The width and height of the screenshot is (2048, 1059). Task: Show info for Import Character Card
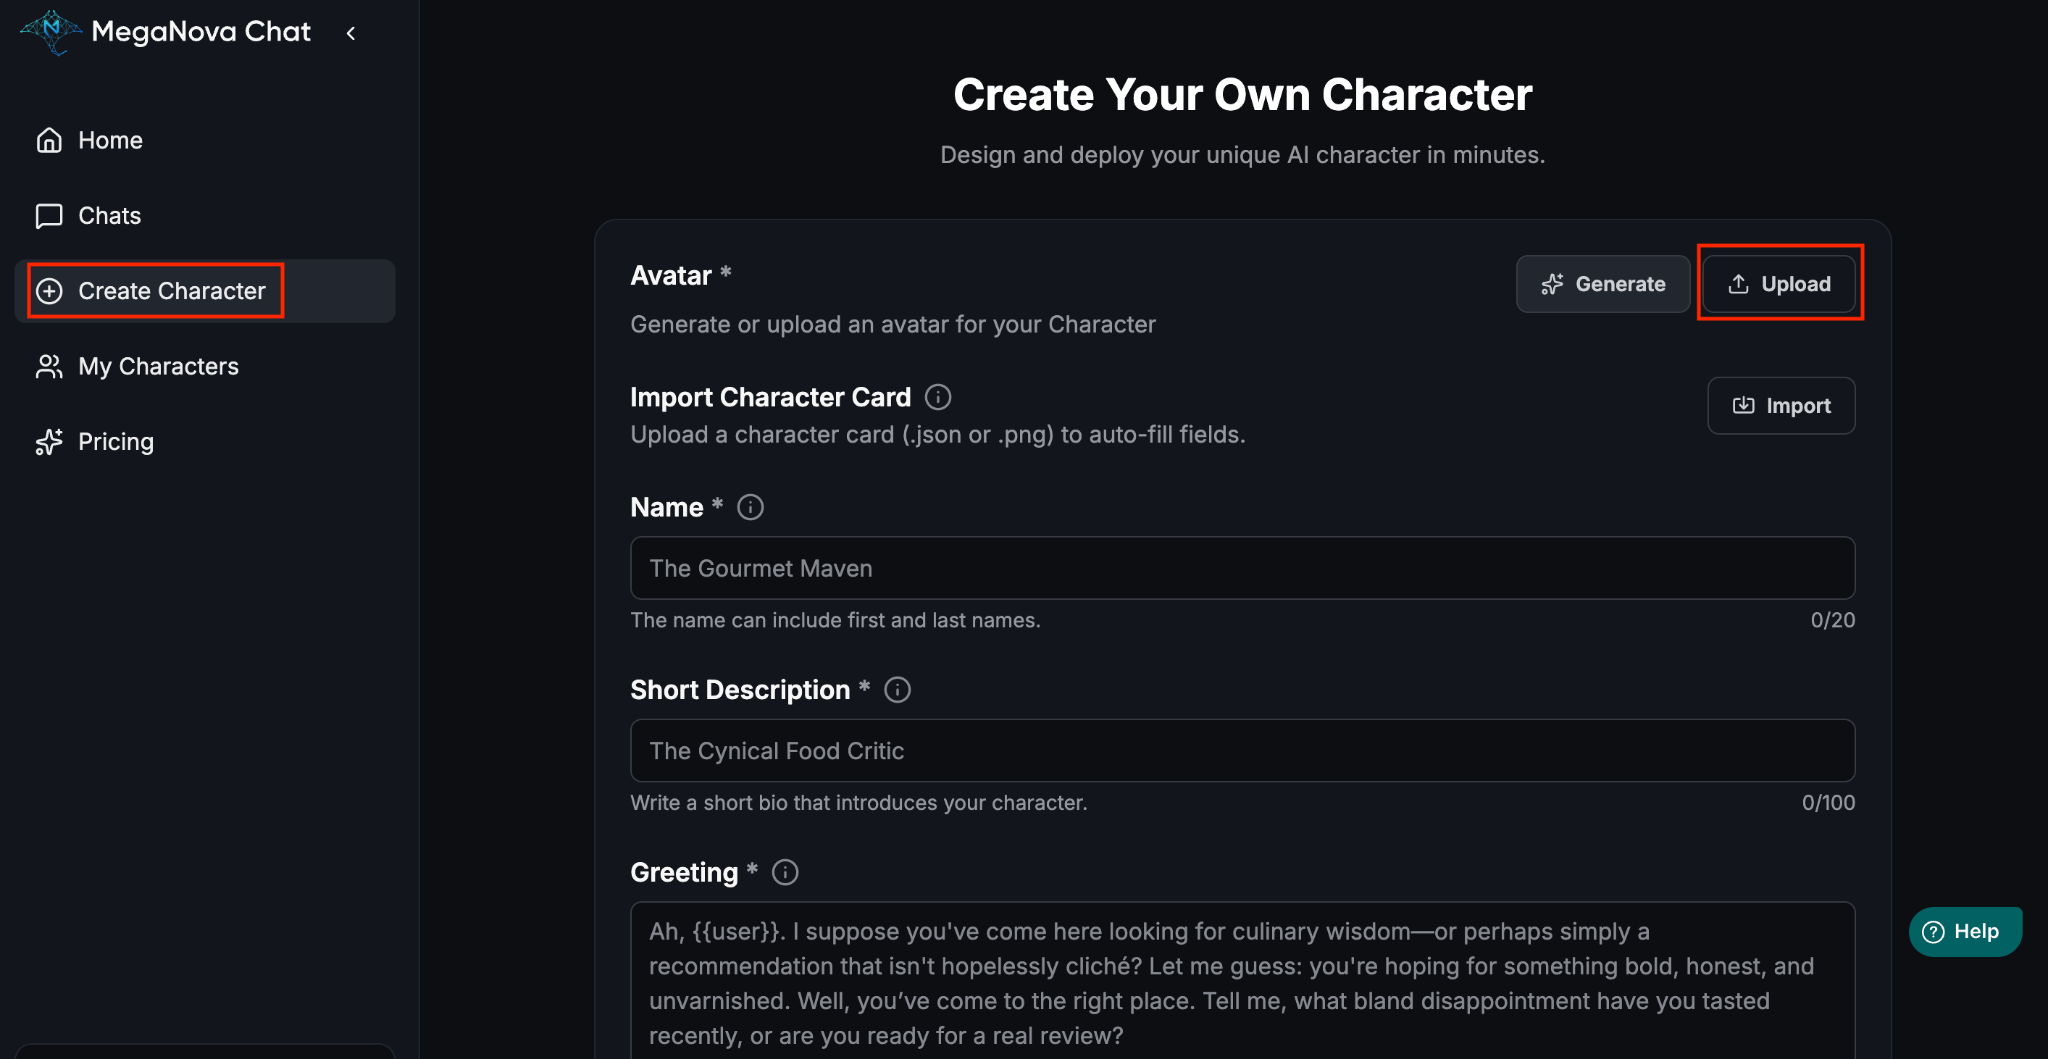[938, 397]
